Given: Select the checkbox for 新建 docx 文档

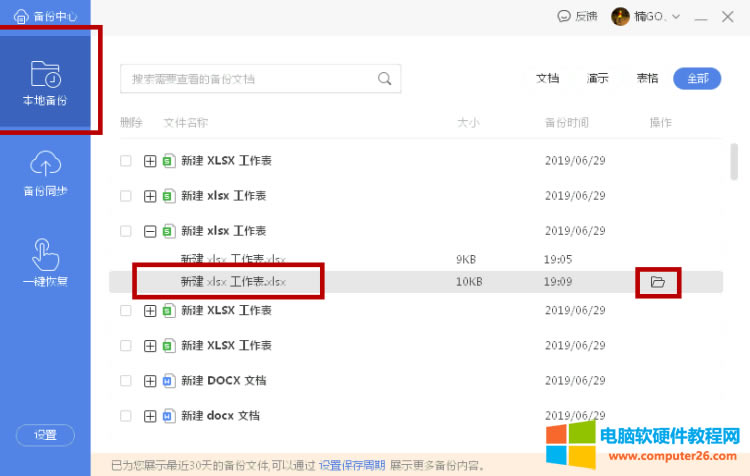Looking at the screenshot, I should (126, 416).
